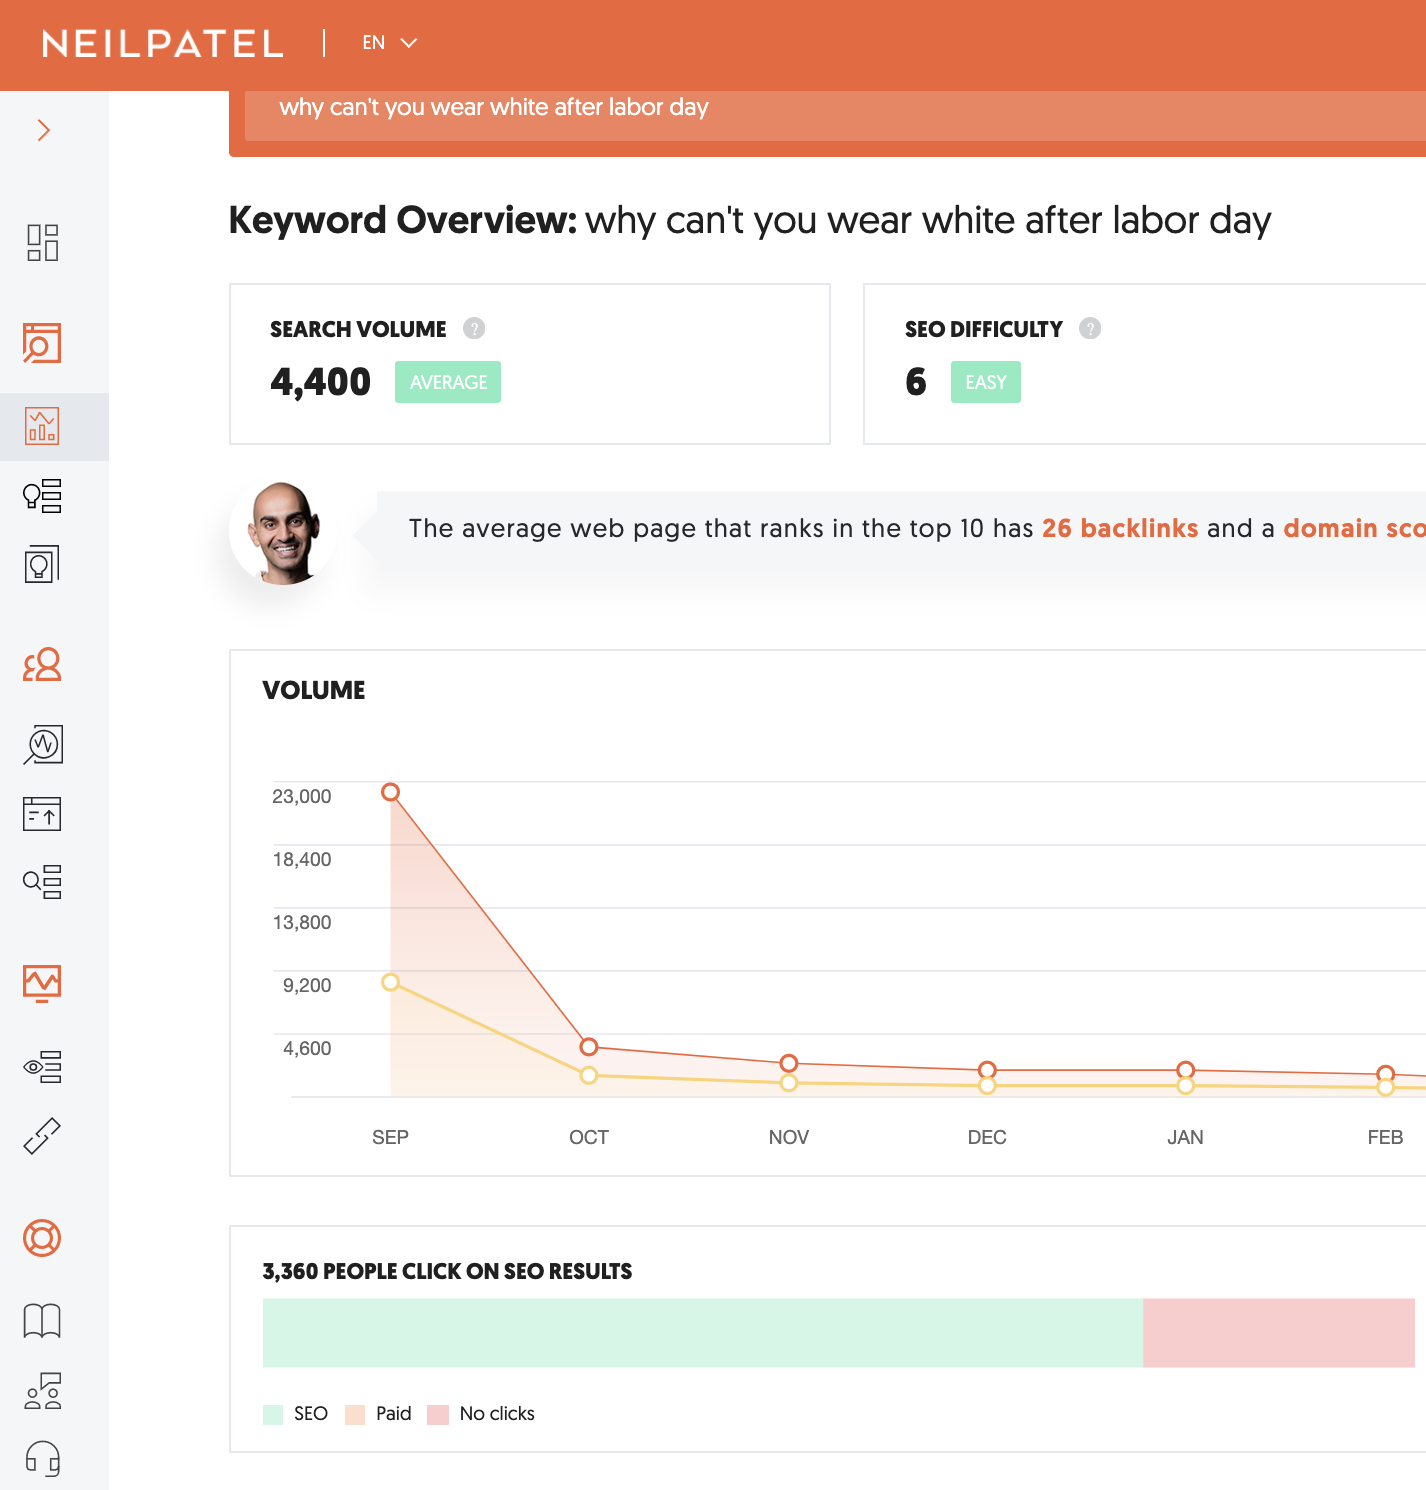The height and width of the screenshot is (1490, 1426).
Task: Click the help icon beside Search Volume
Action: click(474, 328)
